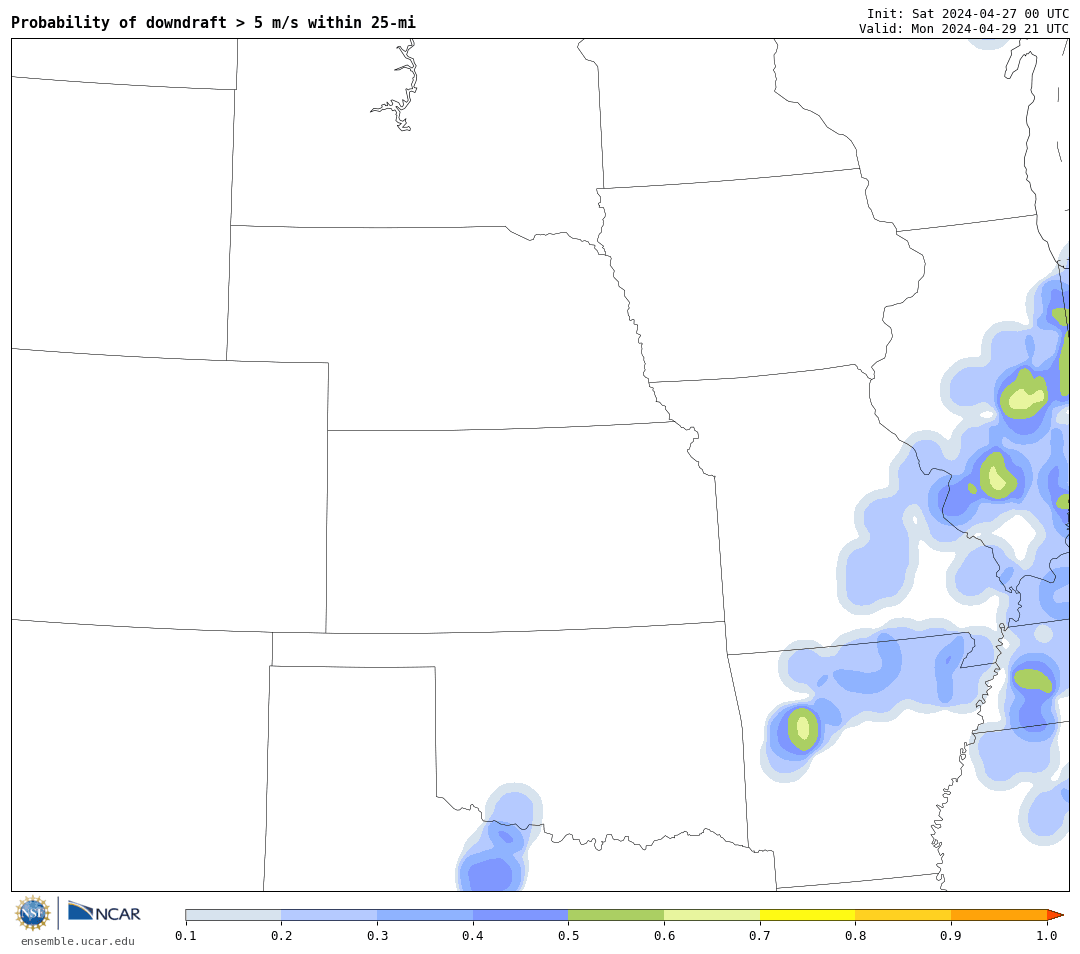Click the 0.9–1.0 orange colorbar segment
The height and width of the screenshot is (954, 1080).
point(999,915)
